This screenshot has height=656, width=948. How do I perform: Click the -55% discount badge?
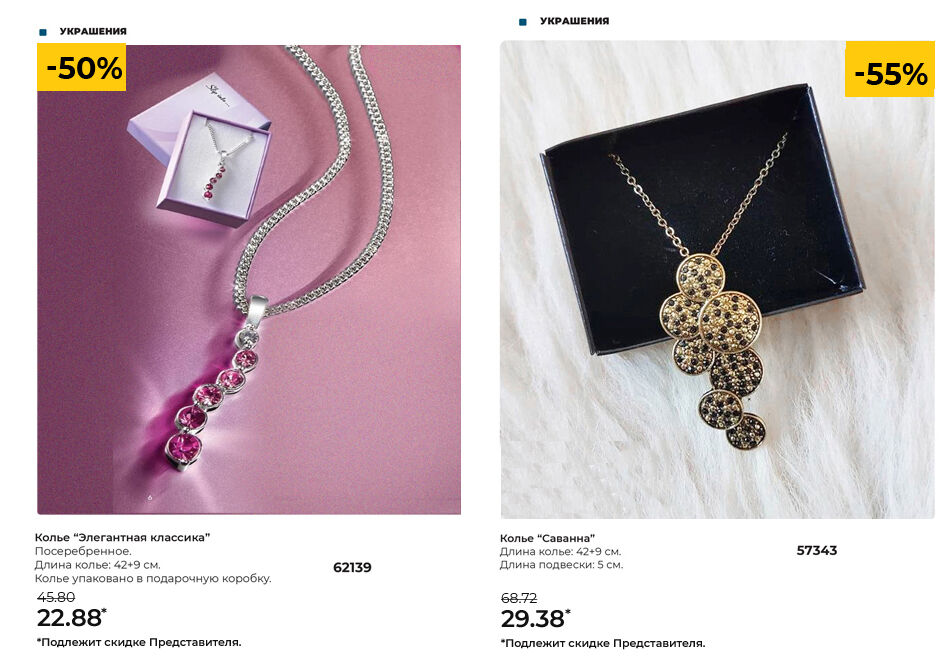point(890,73)
